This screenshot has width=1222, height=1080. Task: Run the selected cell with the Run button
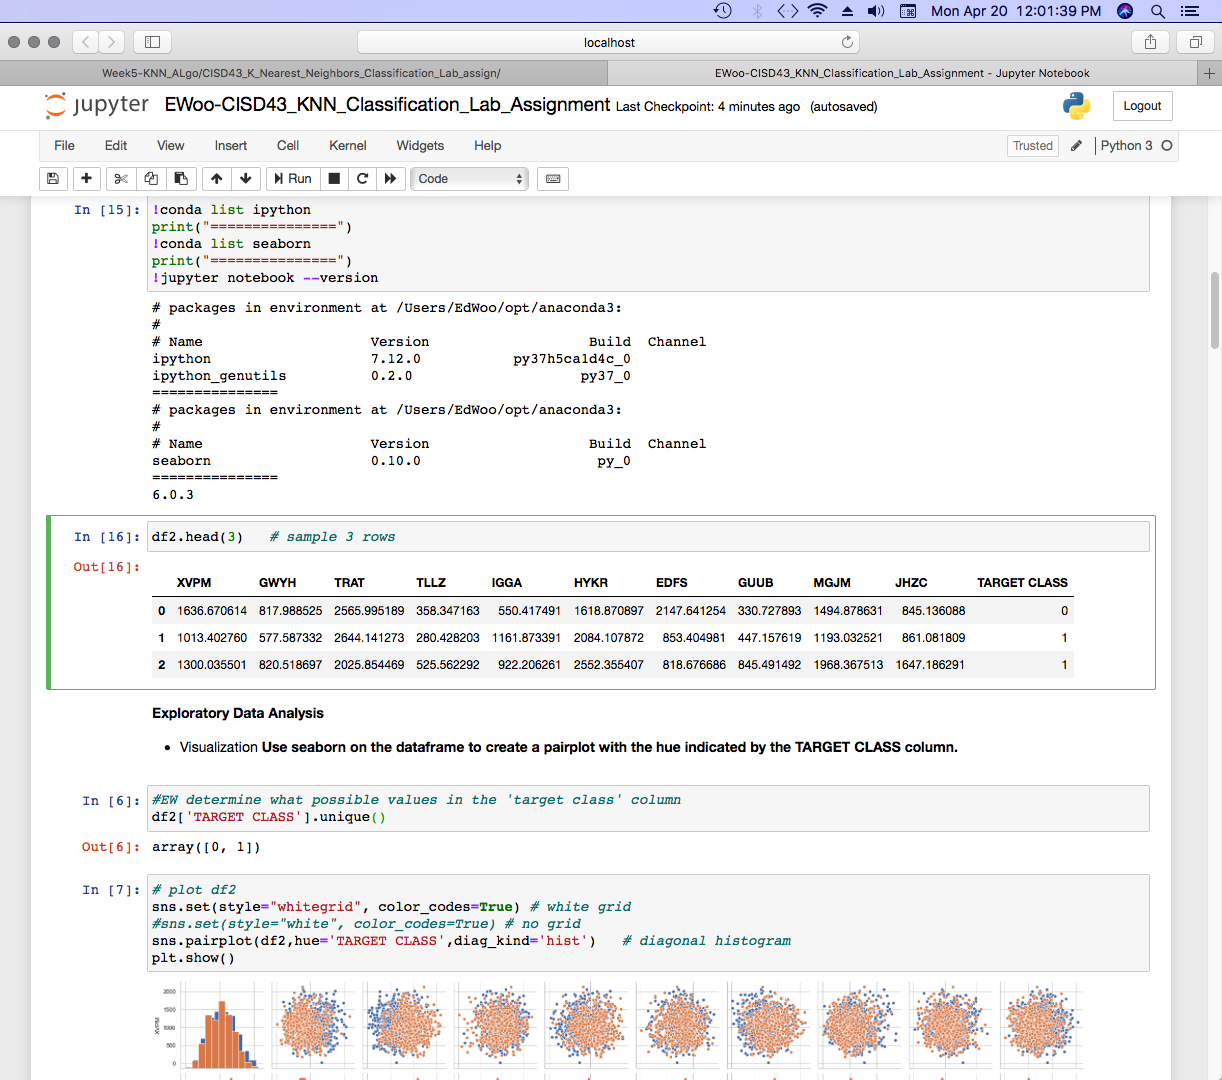point(291,178)
